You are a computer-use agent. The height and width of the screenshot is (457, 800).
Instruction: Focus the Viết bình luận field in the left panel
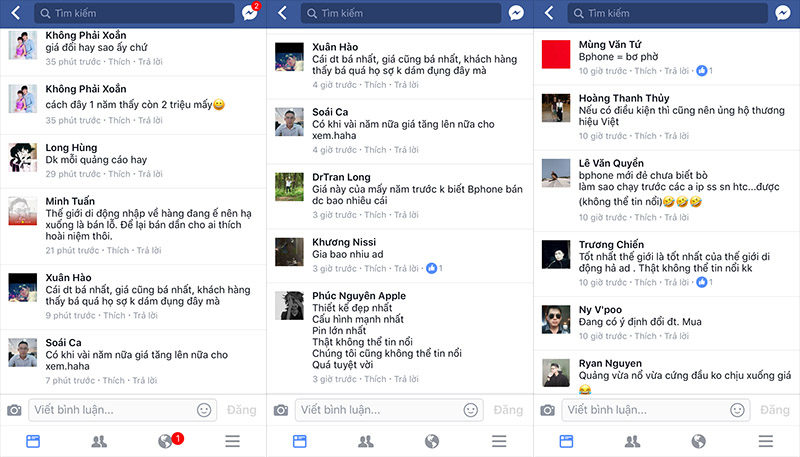coord(122,410)
